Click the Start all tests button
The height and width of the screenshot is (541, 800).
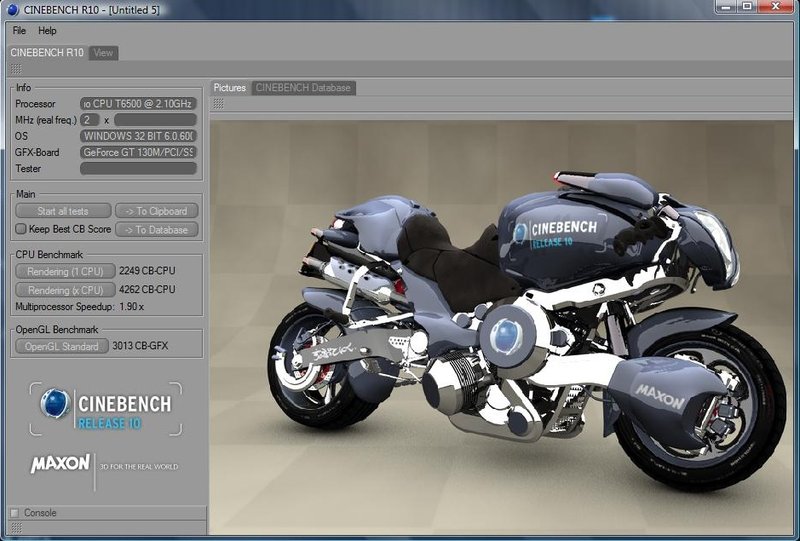click(x=63, y=211)
